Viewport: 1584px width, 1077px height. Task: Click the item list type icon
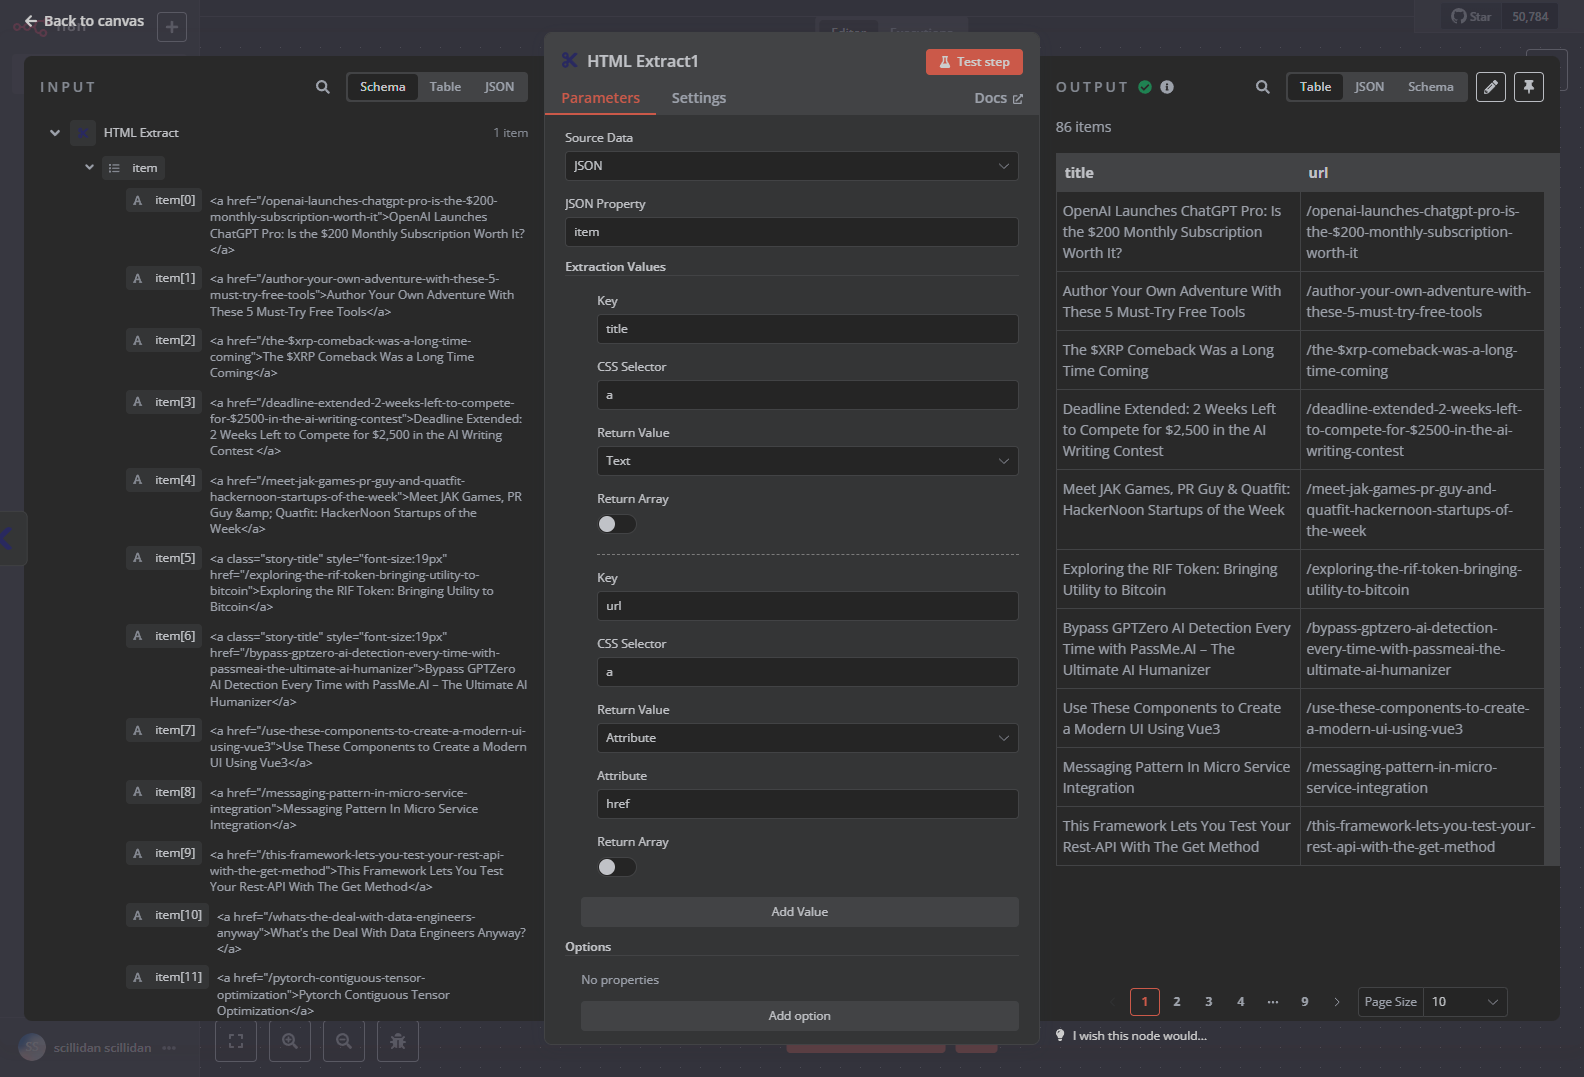[114, 168]
